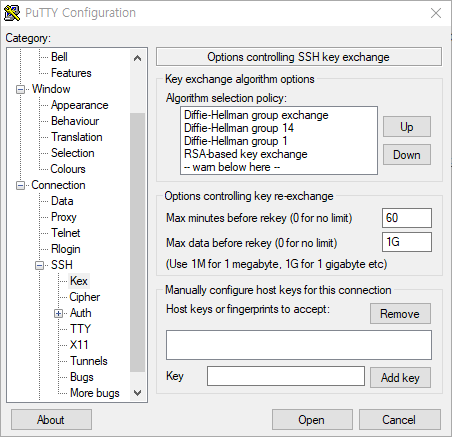Open Behaviour settings
Screen dimensions: 452x437
coord(75,121)
